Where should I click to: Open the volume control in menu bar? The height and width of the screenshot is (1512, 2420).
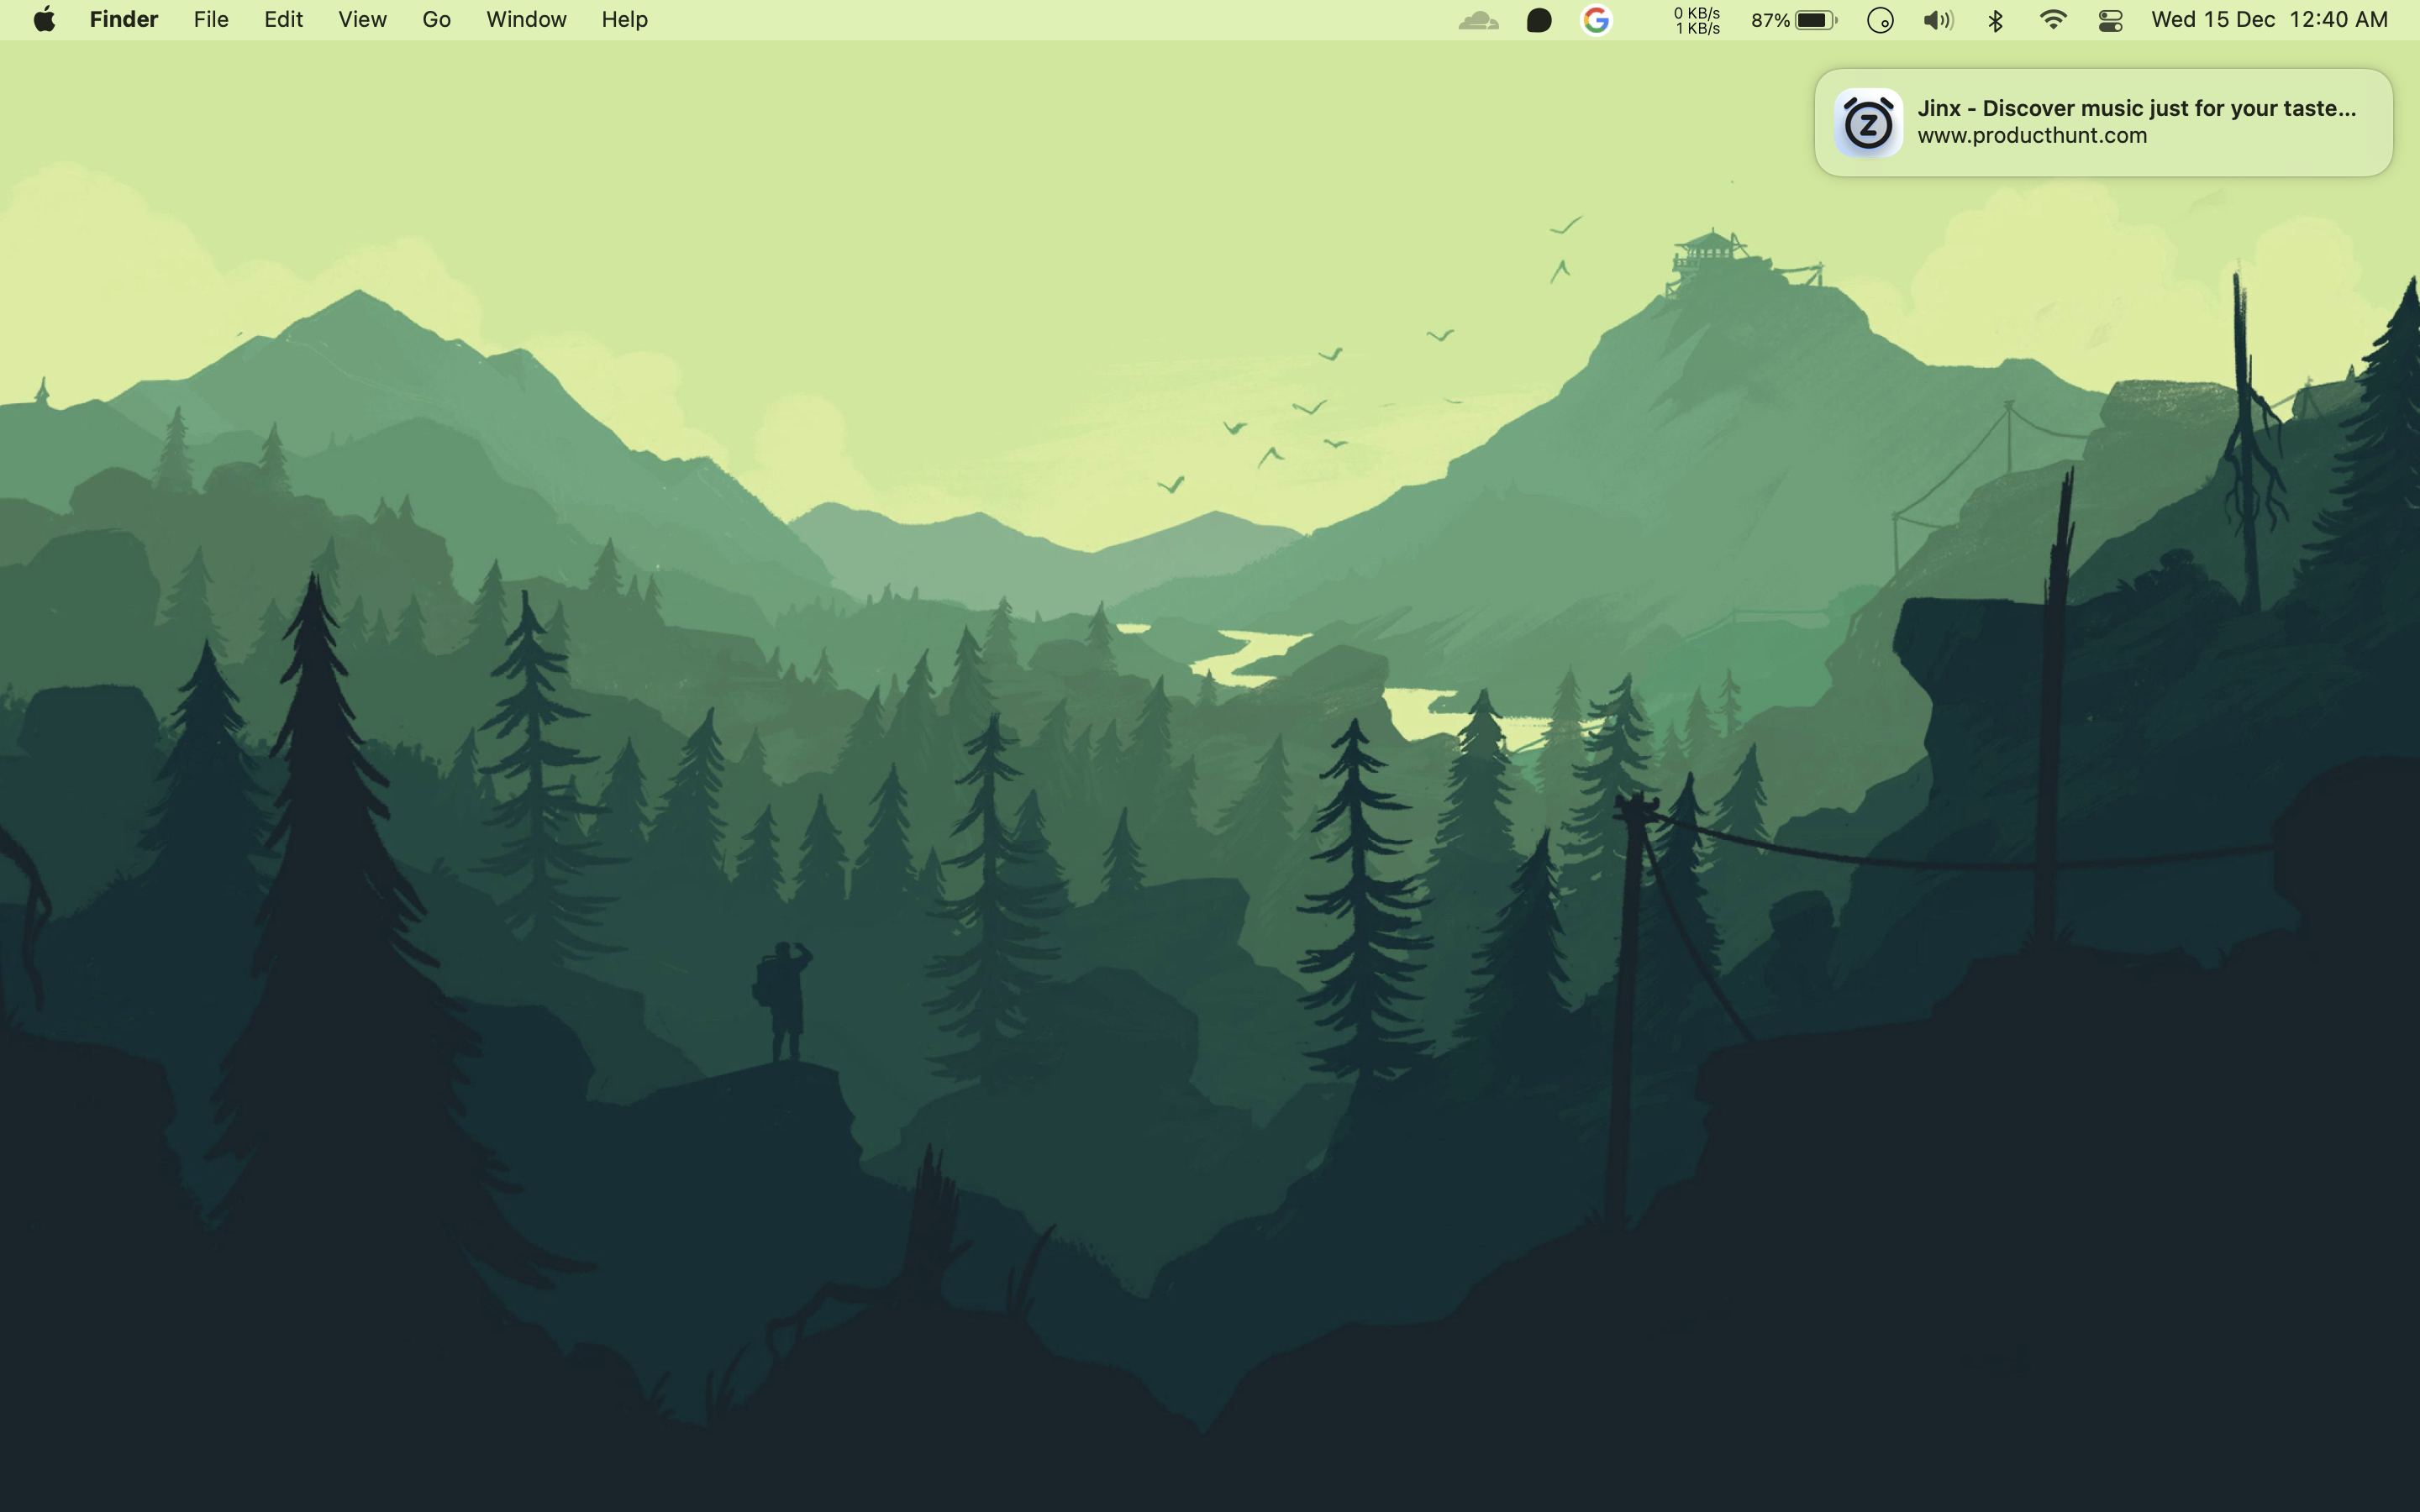click(x=1938, y=20)
